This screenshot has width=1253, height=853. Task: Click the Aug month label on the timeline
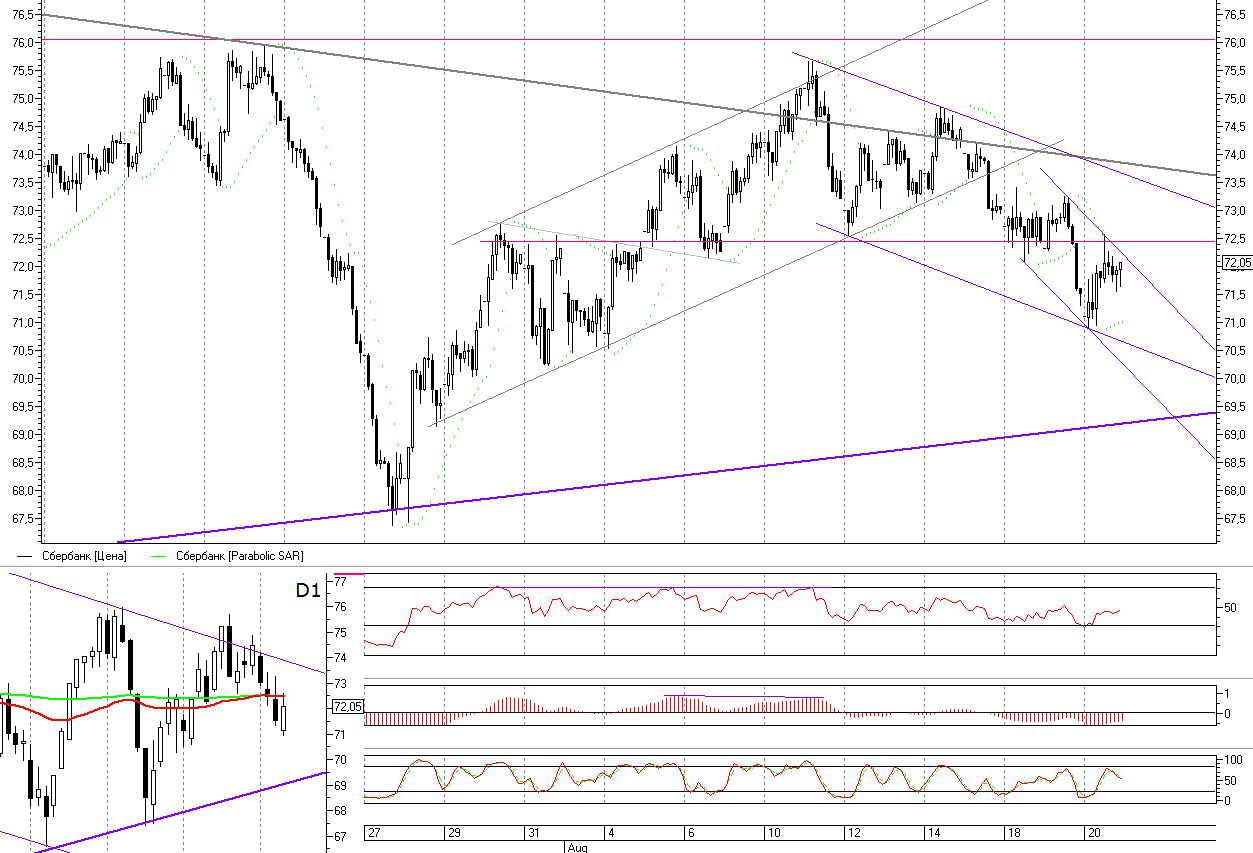pyautogui.click(x=575, y=847)
